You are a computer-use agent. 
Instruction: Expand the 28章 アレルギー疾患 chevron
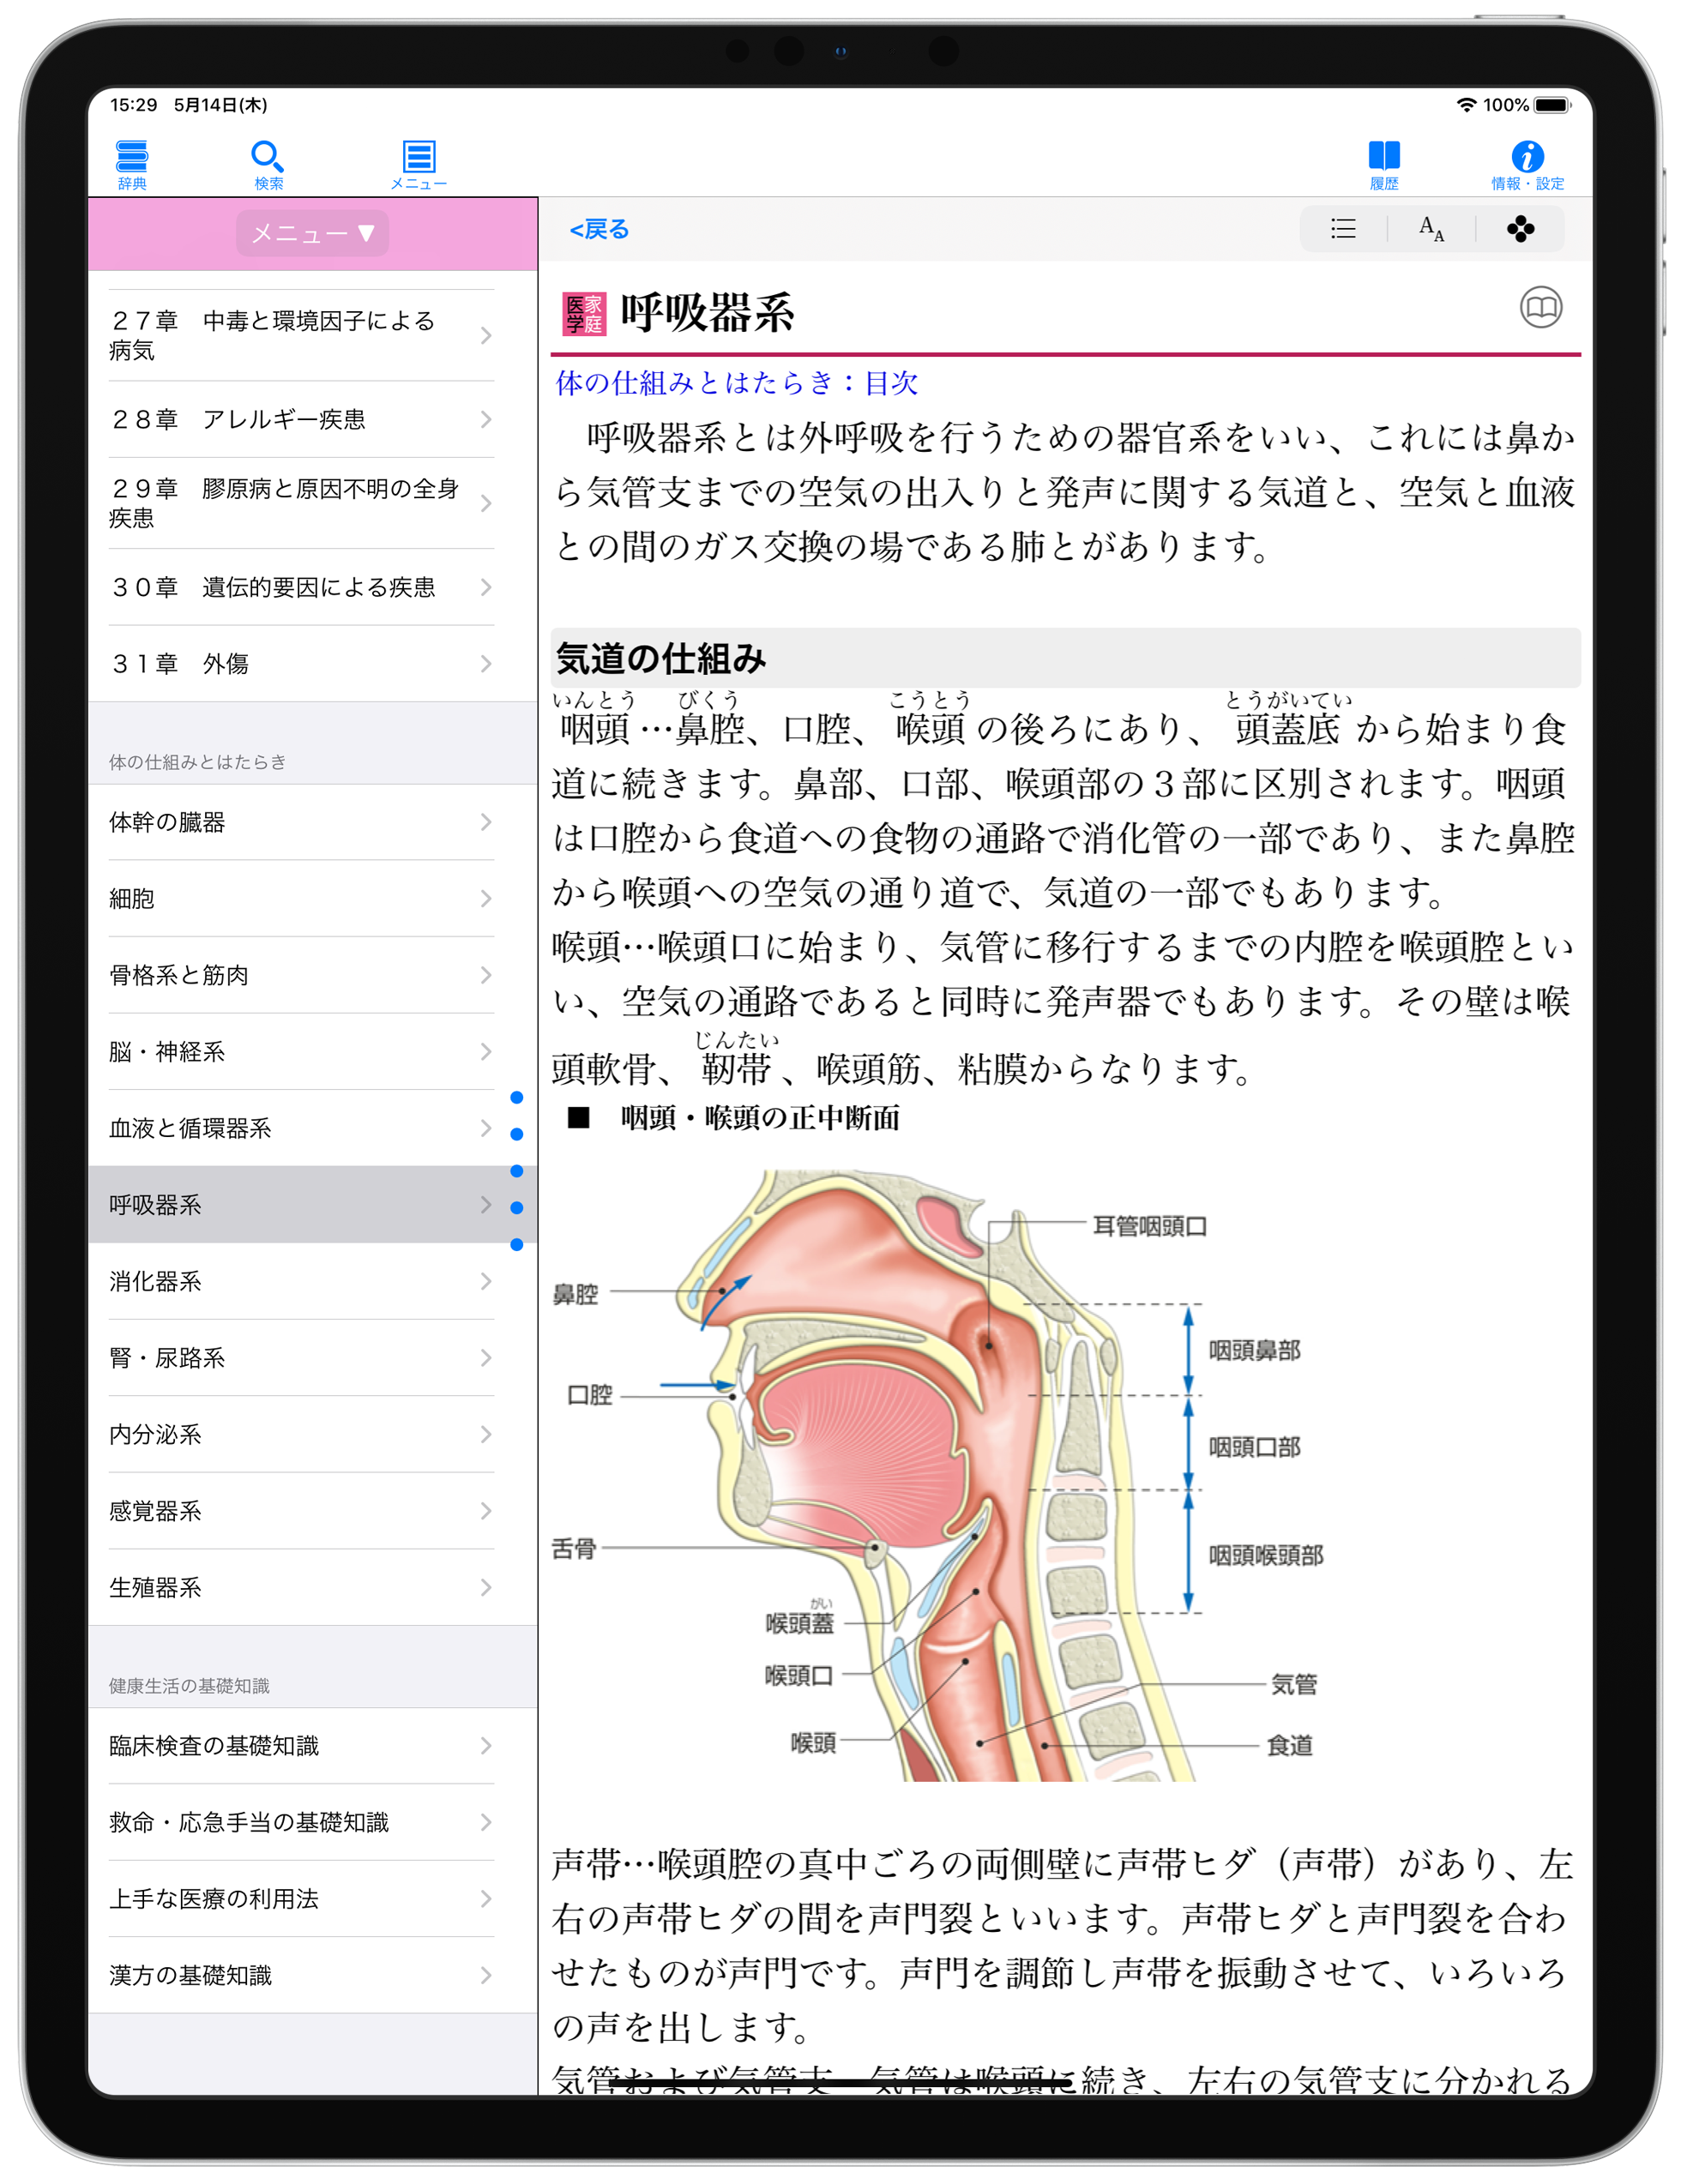pos(486,419)
